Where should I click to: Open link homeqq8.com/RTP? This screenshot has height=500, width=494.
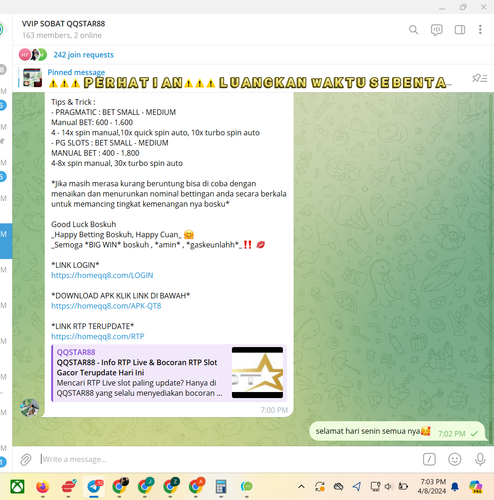(98, 336)
